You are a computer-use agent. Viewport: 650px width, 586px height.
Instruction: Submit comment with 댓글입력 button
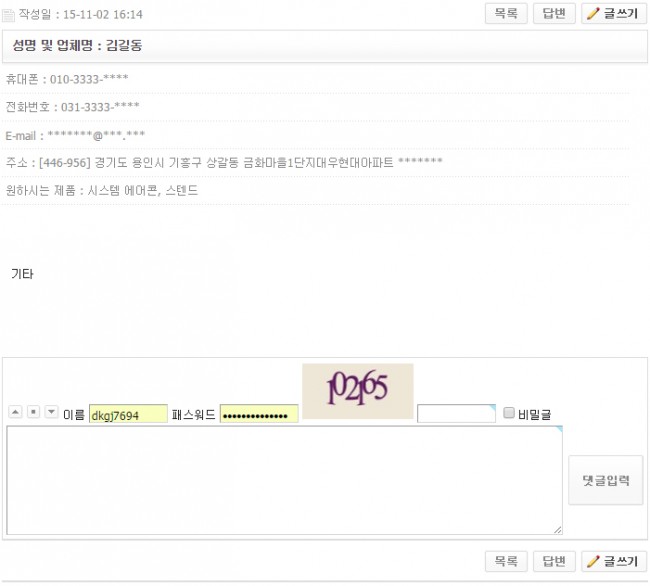[606, 480]
